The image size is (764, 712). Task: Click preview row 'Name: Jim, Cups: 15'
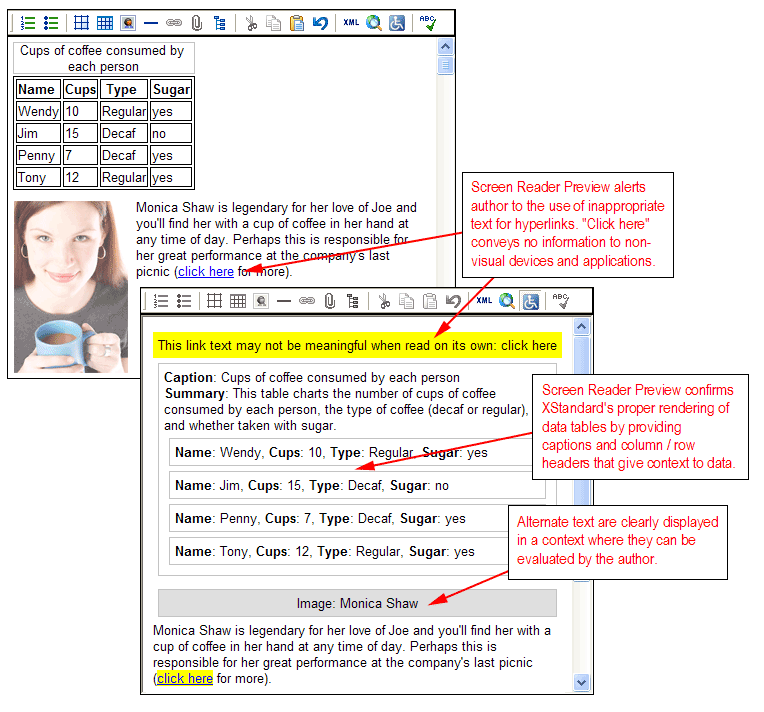[x=357, y=485]
